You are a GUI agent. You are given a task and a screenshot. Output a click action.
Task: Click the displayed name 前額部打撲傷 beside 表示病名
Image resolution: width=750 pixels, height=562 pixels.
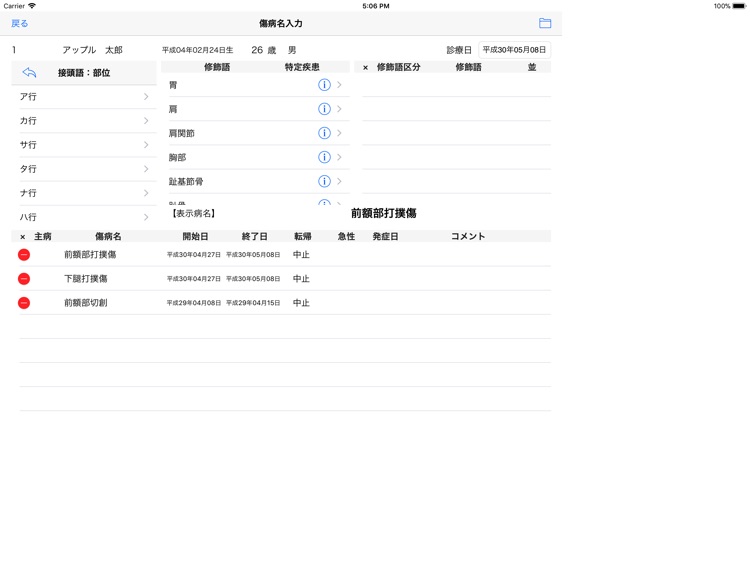(x=384, y=213)
